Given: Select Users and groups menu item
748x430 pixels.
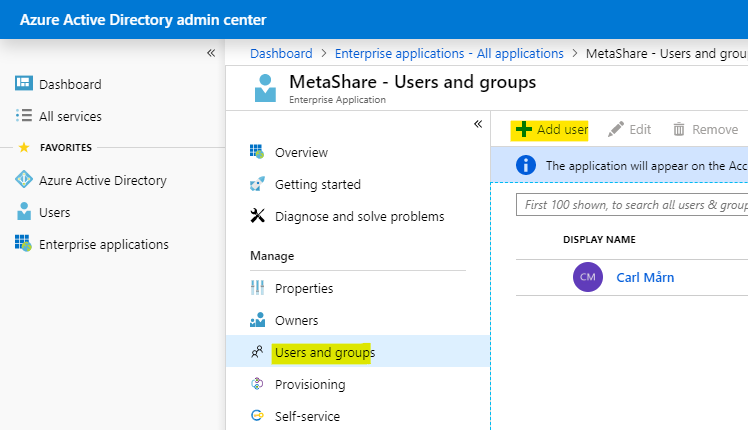Looking at the screenshot, I should click(x=358, y=351).
